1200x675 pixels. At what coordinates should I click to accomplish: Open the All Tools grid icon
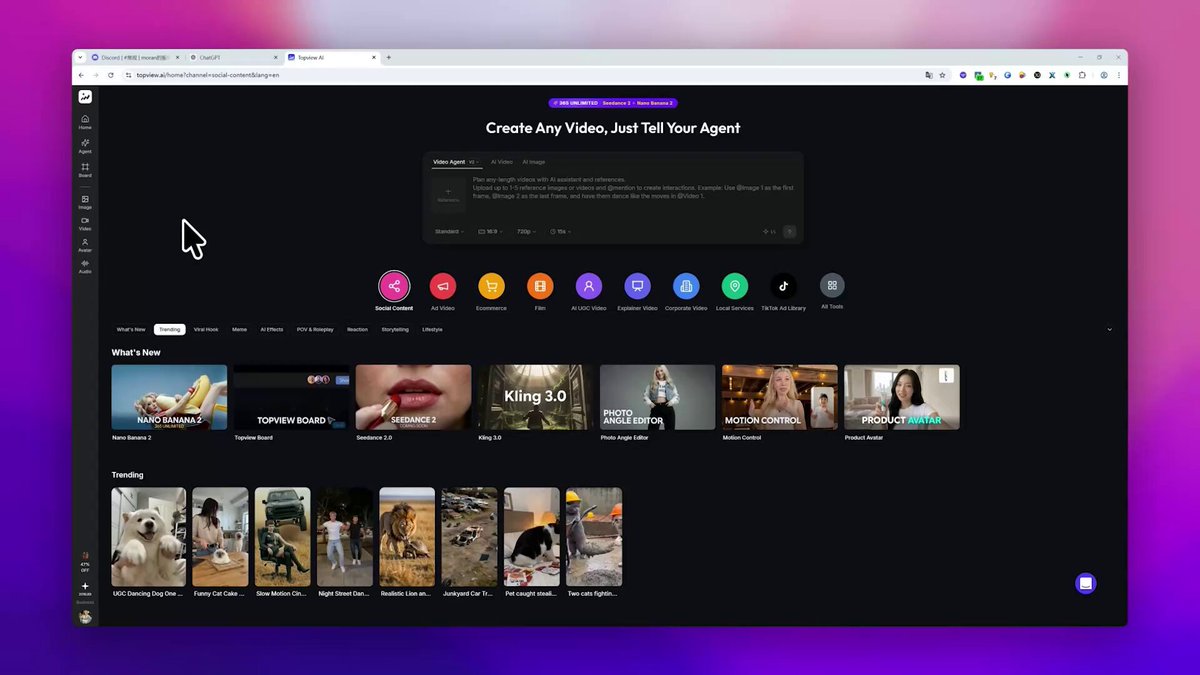[x=832, y=285]
